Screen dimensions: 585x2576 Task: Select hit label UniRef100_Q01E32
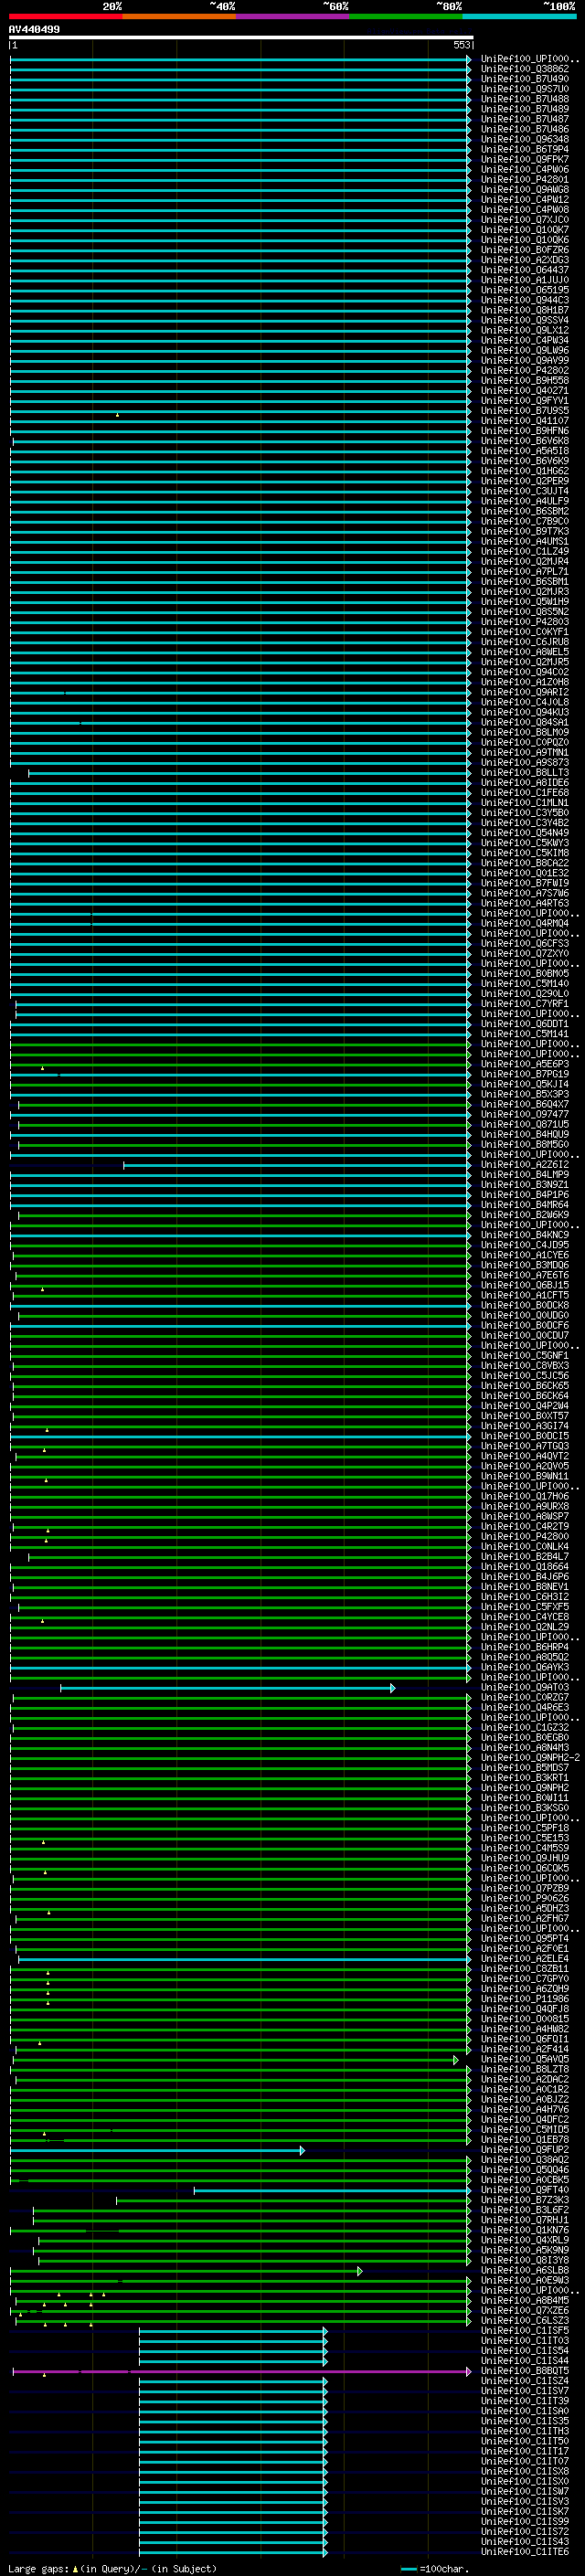pos(524,872)
